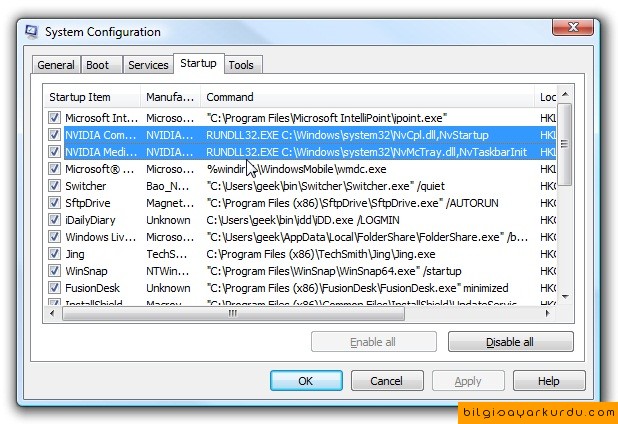
Task: Click the NvMcTray.dll,NvTaskbarInit command text
Action: pyautogui.click(x=367, y=152)
